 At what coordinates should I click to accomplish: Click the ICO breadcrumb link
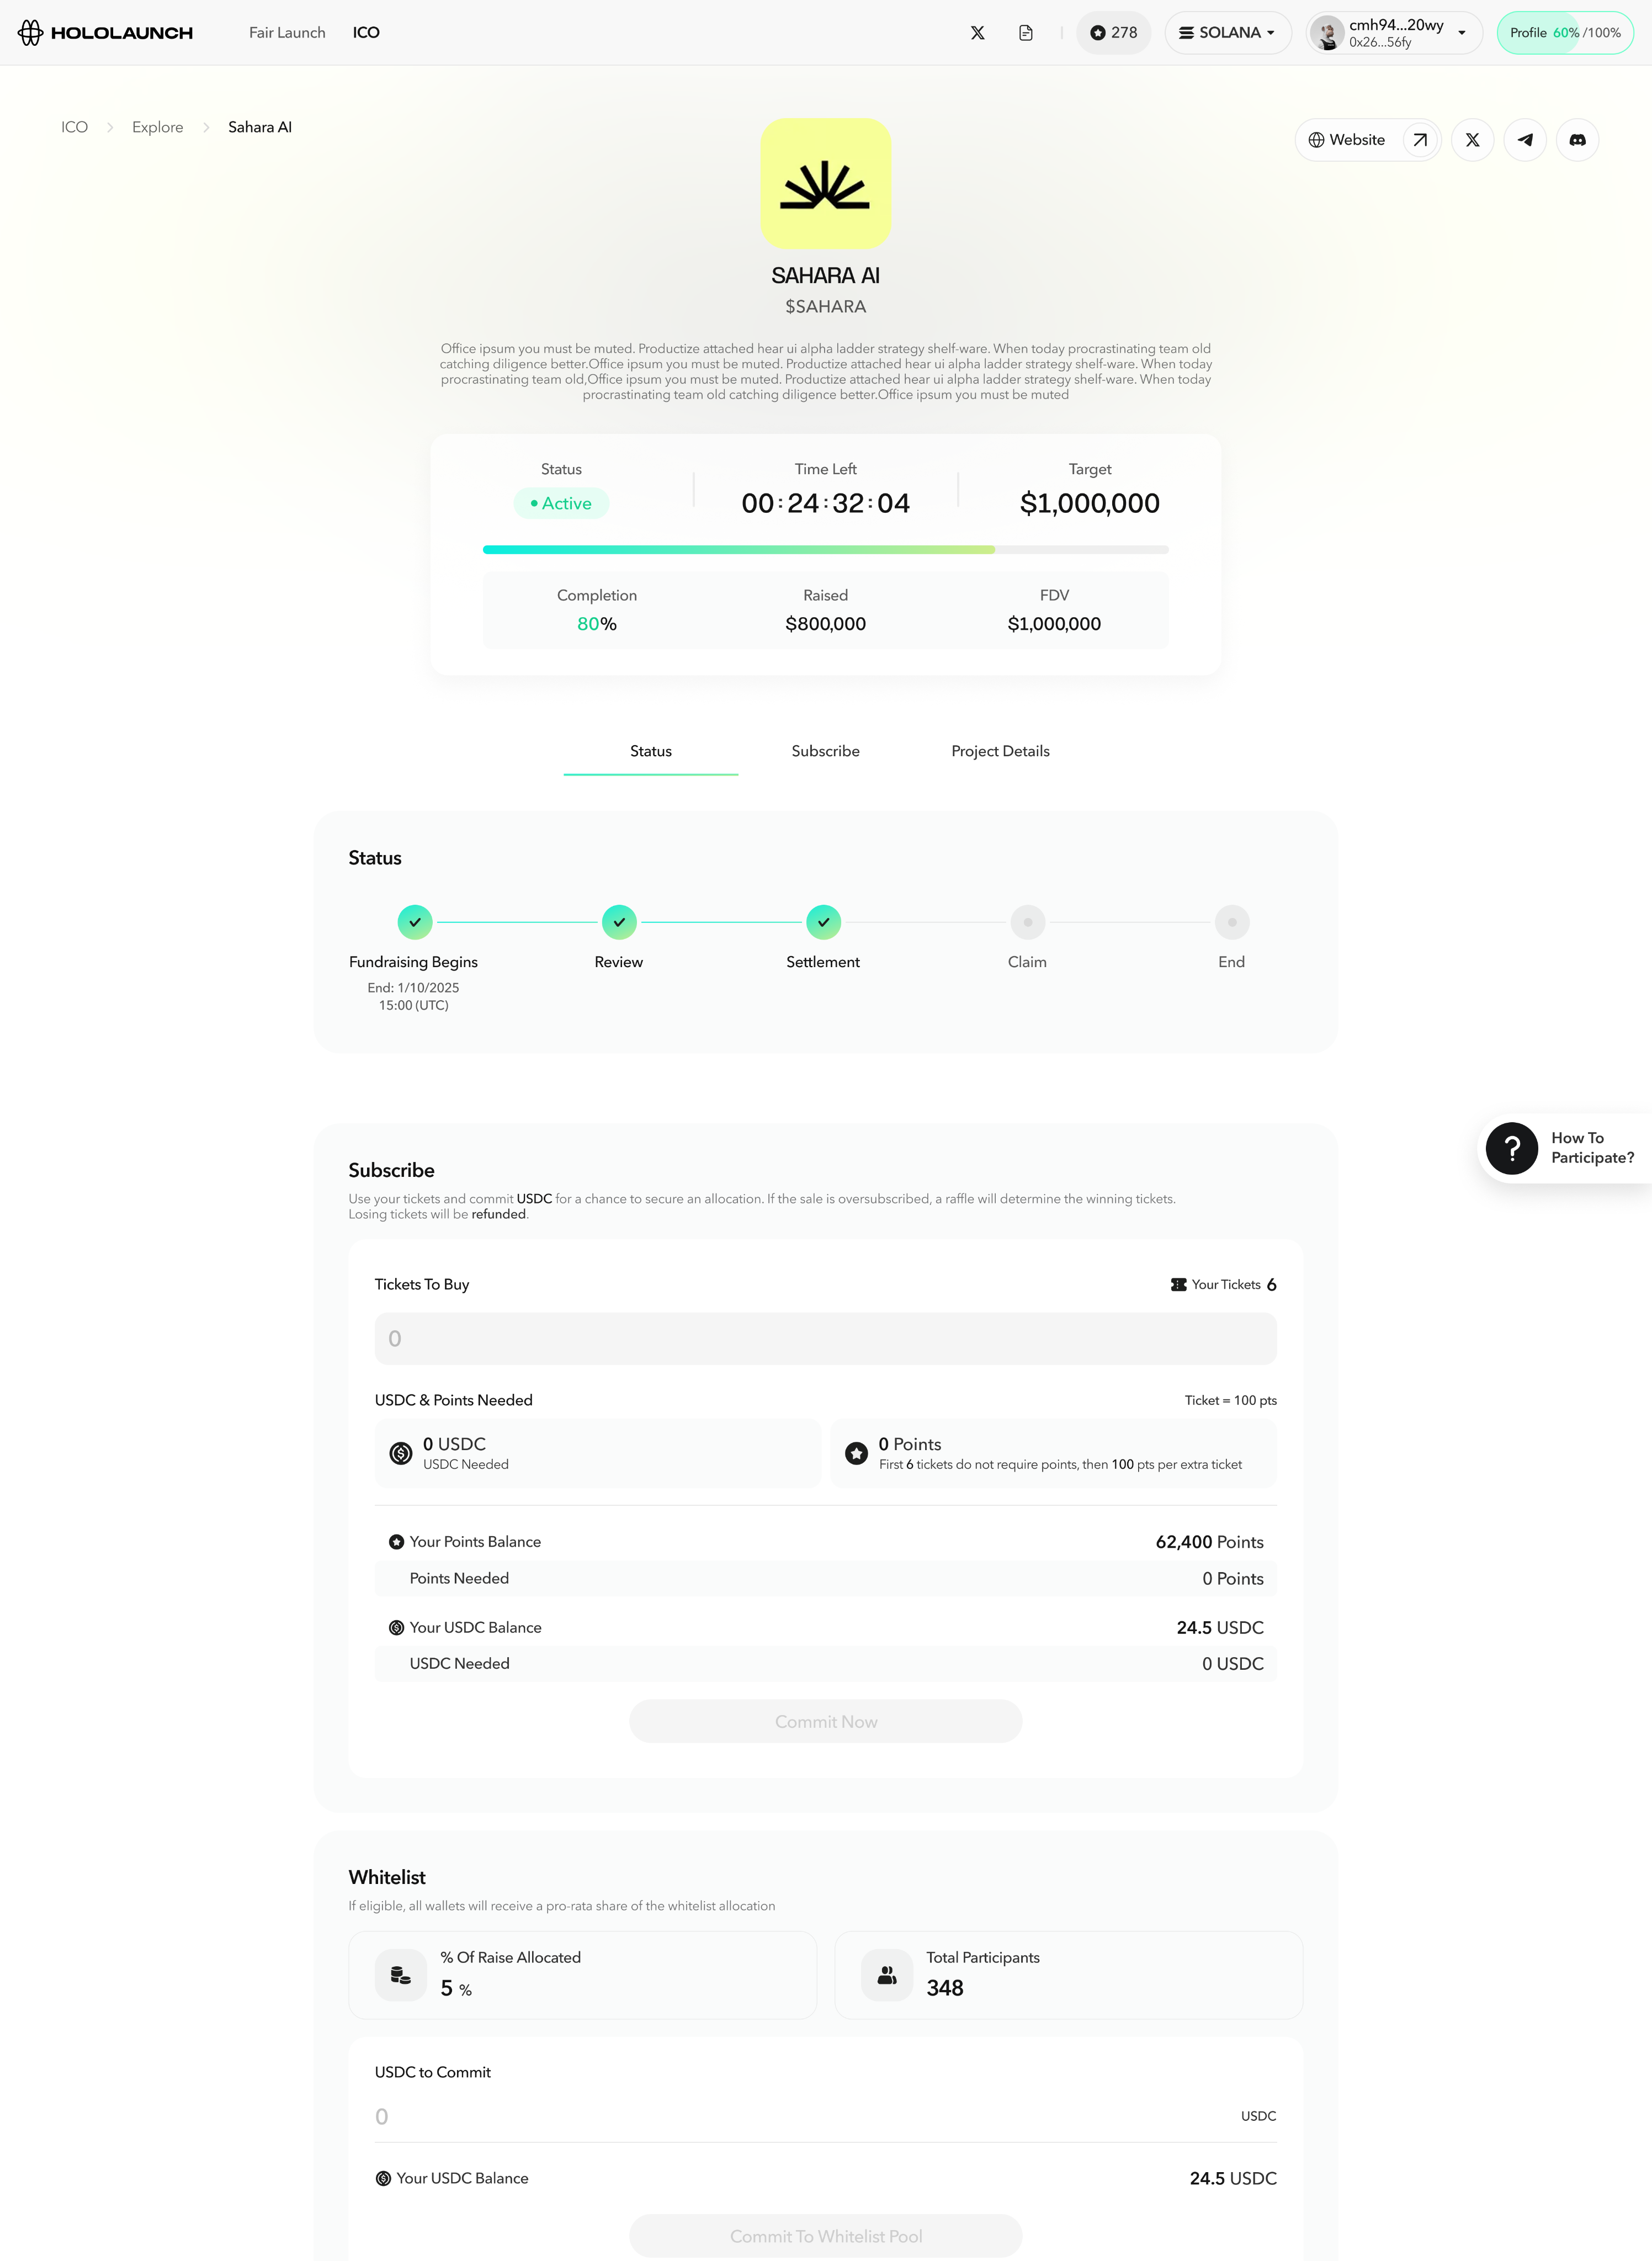click(x=75, y=127)
